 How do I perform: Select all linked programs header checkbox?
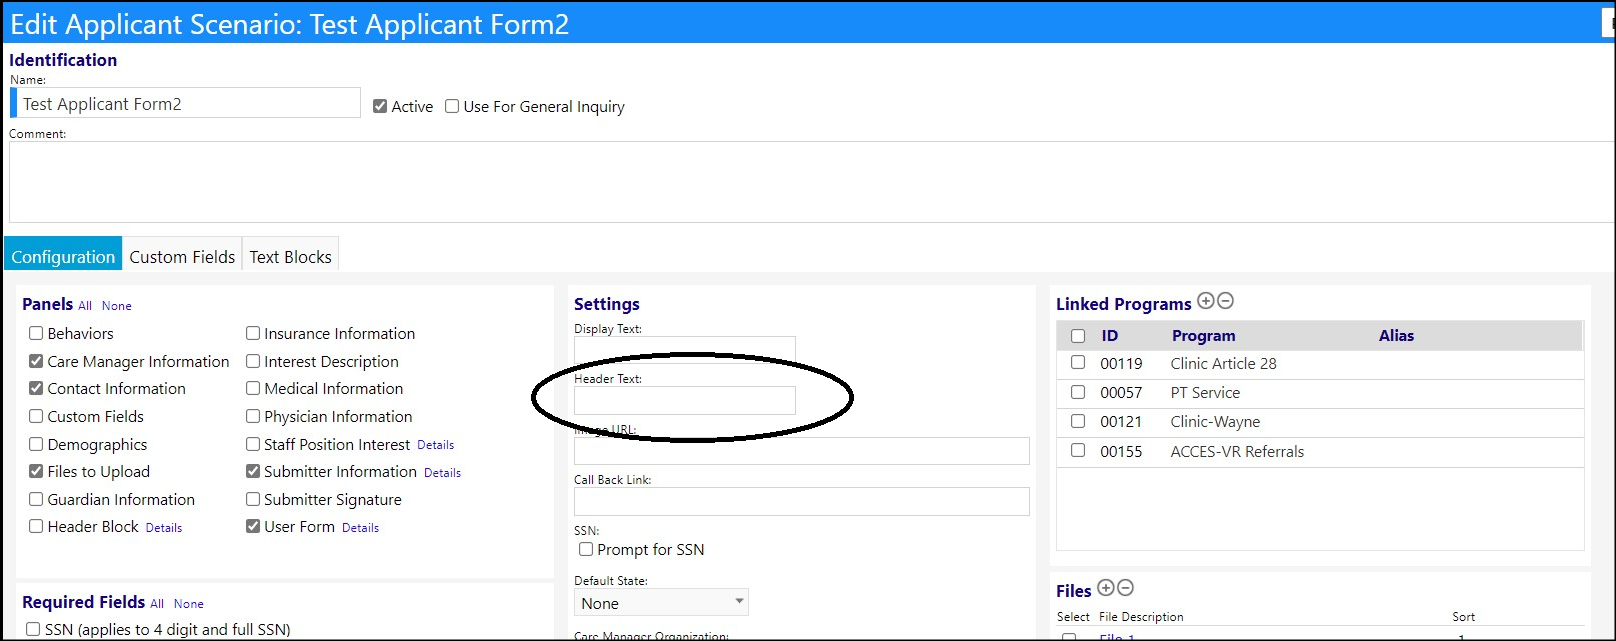pyautogui.click(x=1078, y=336)
